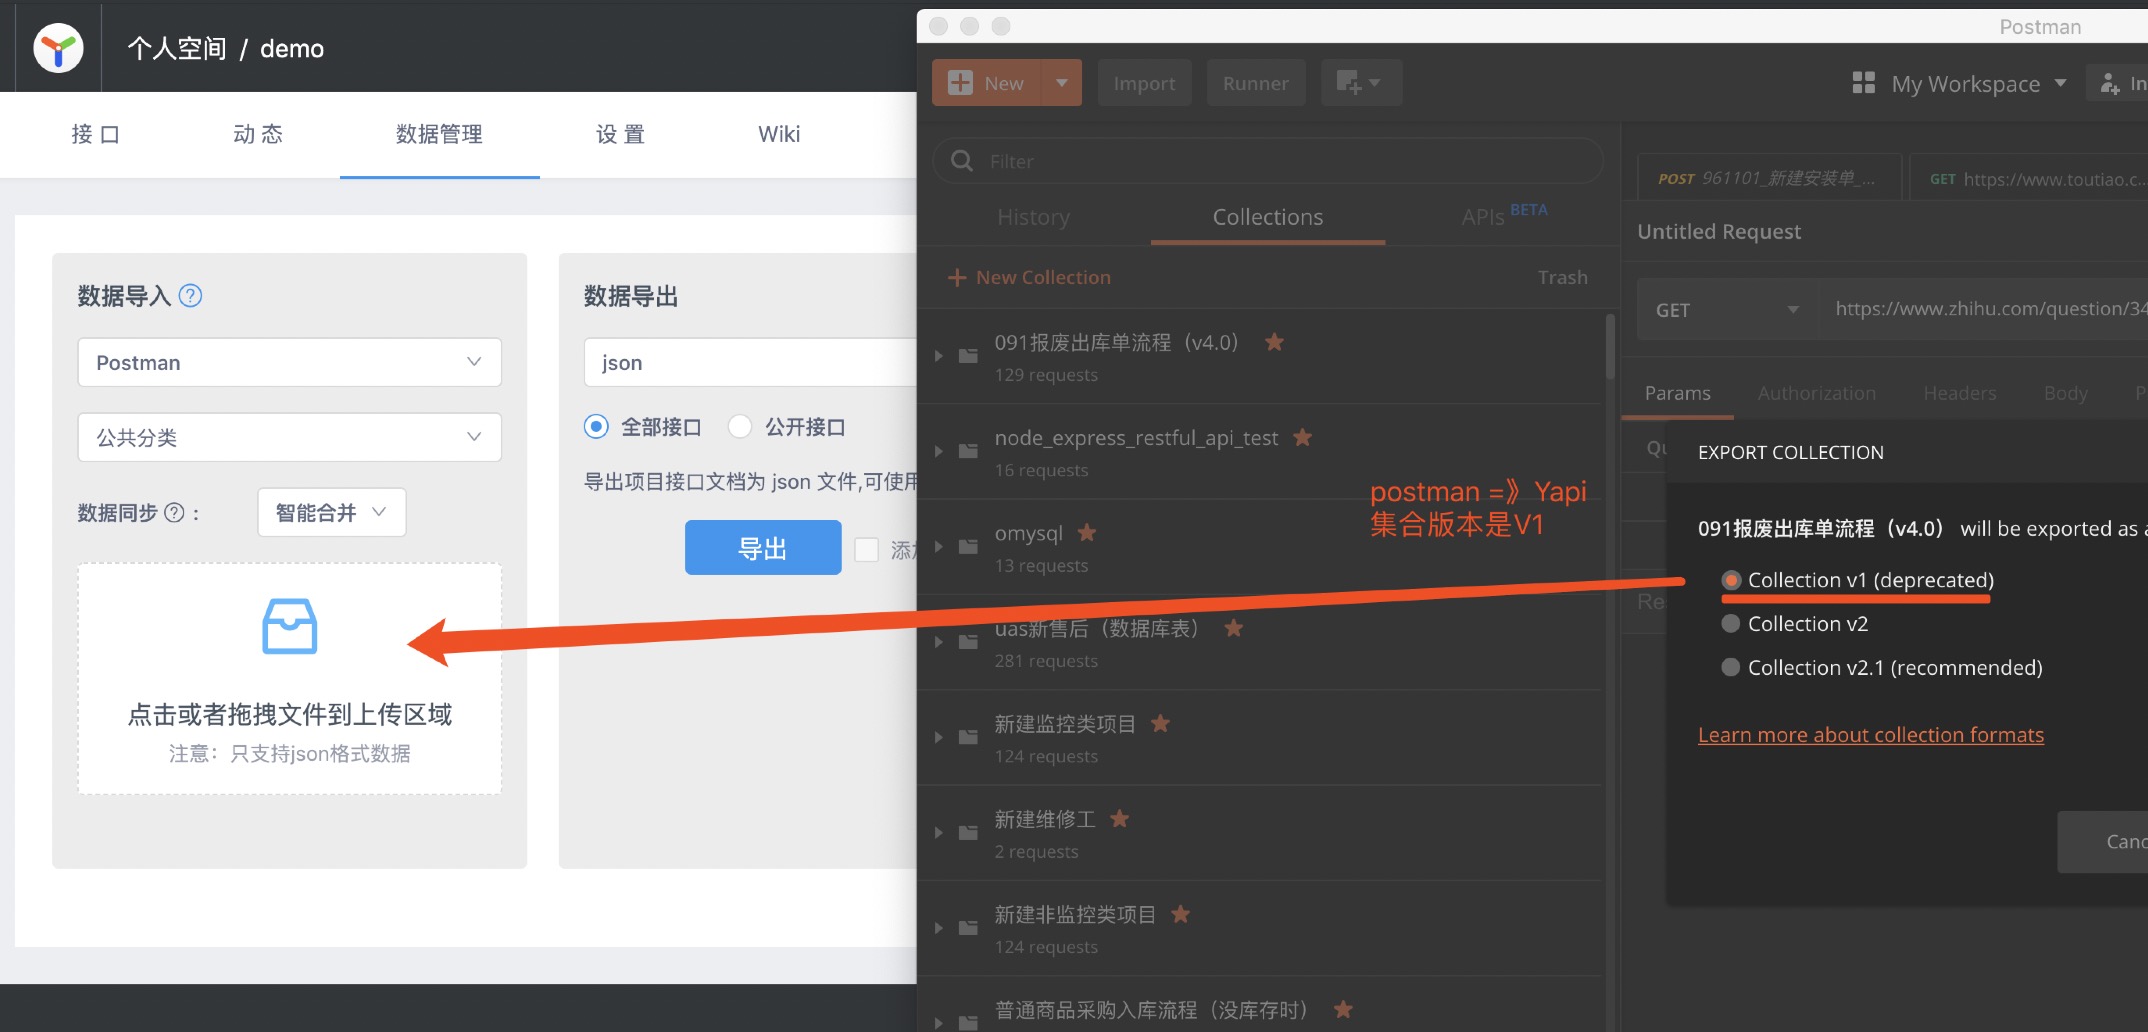The height and width of the screenshot is (1032, 2148).
Task: Open the GET toutiao request tab
Action: 2030,179
